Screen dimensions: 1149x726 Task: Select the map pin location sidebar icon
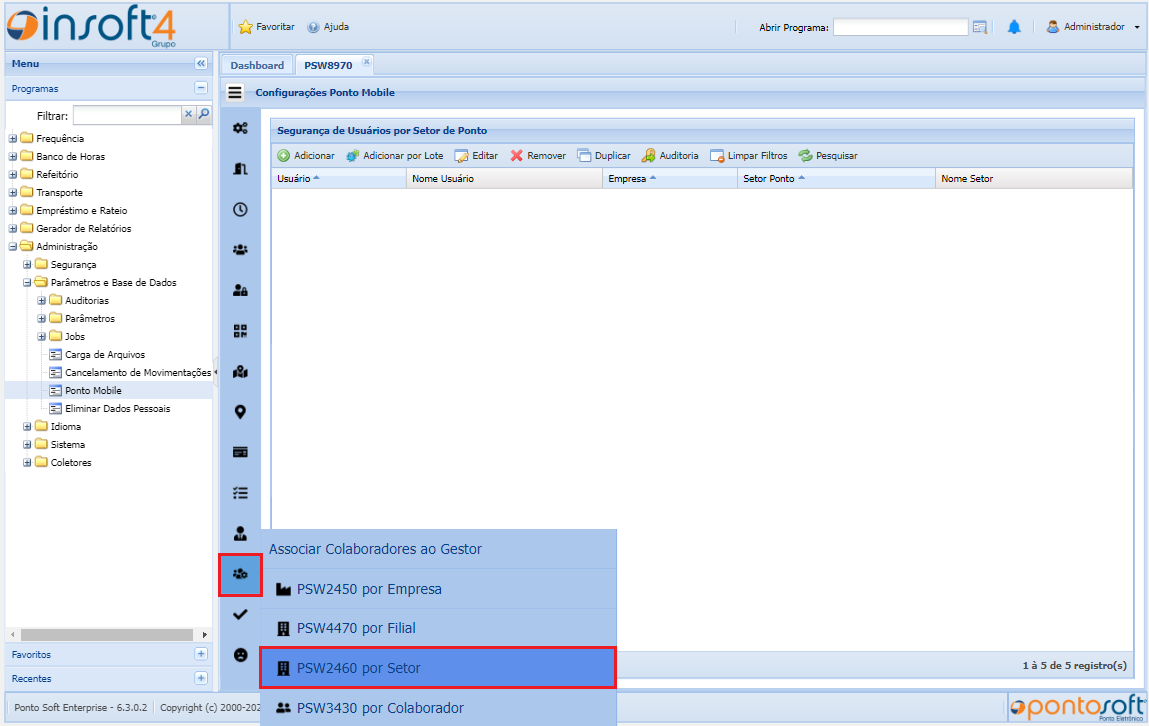(x=240, y=412)
